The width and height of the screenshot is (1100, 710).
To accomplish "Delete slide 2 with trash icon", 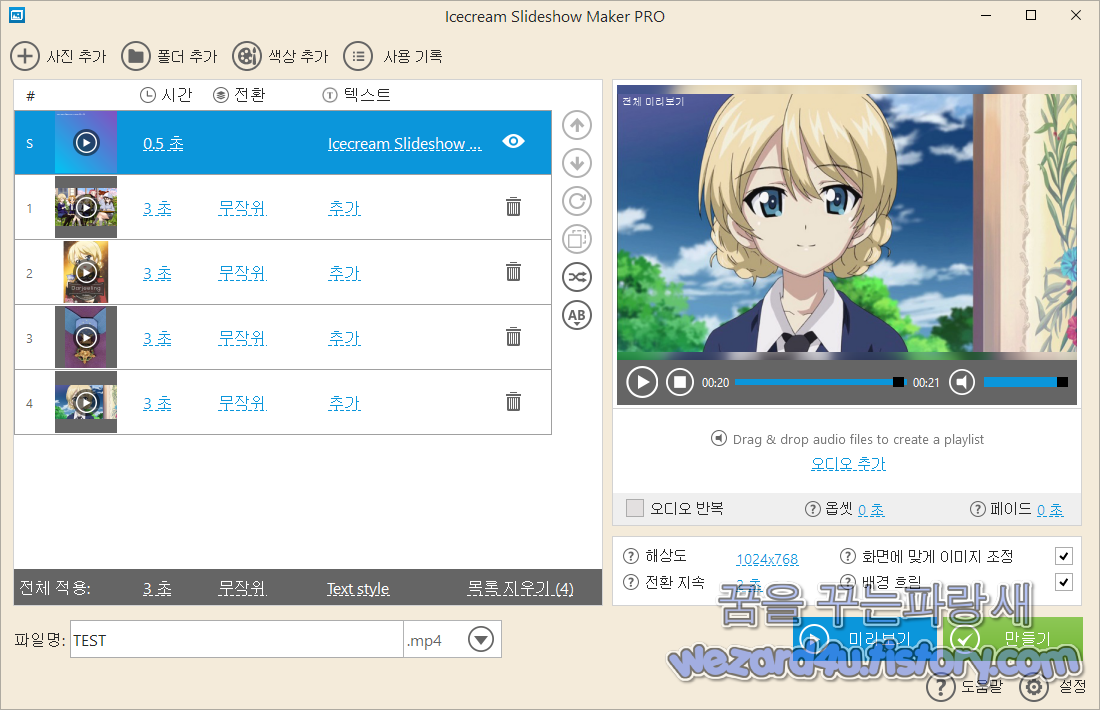I will point(514,272).
